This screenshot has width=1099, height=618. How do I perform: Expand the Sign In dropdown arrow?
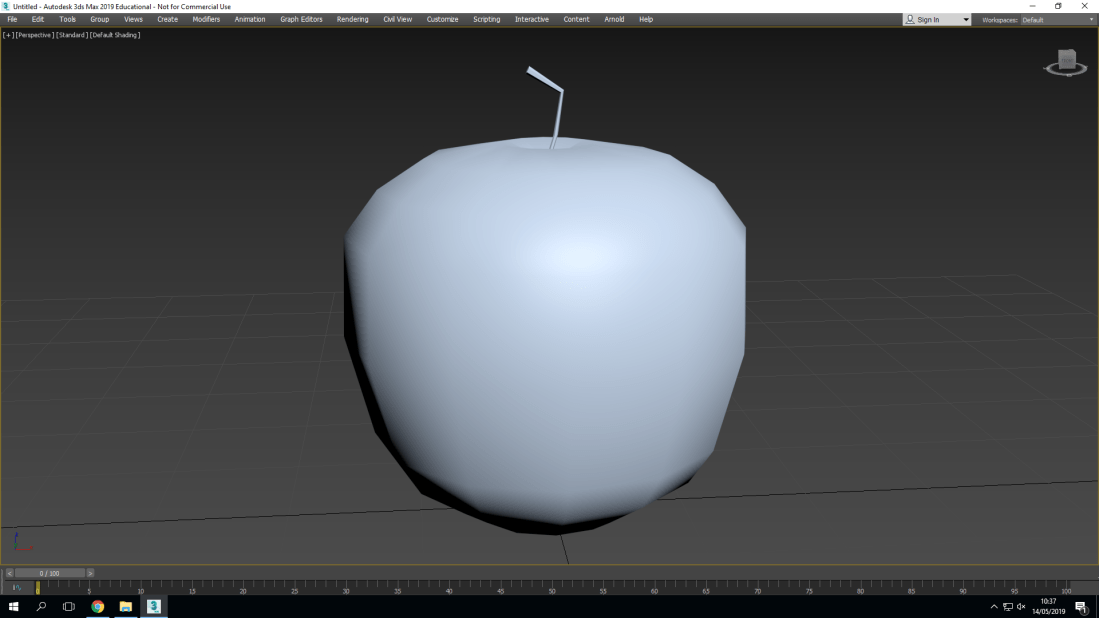tap(965, 18)
